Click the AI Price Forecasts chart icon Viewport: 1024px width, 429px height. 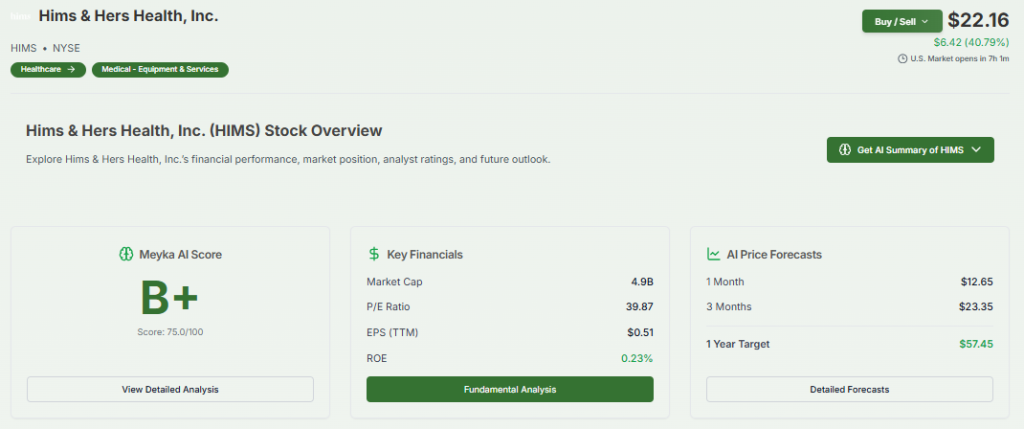[713, 255]
